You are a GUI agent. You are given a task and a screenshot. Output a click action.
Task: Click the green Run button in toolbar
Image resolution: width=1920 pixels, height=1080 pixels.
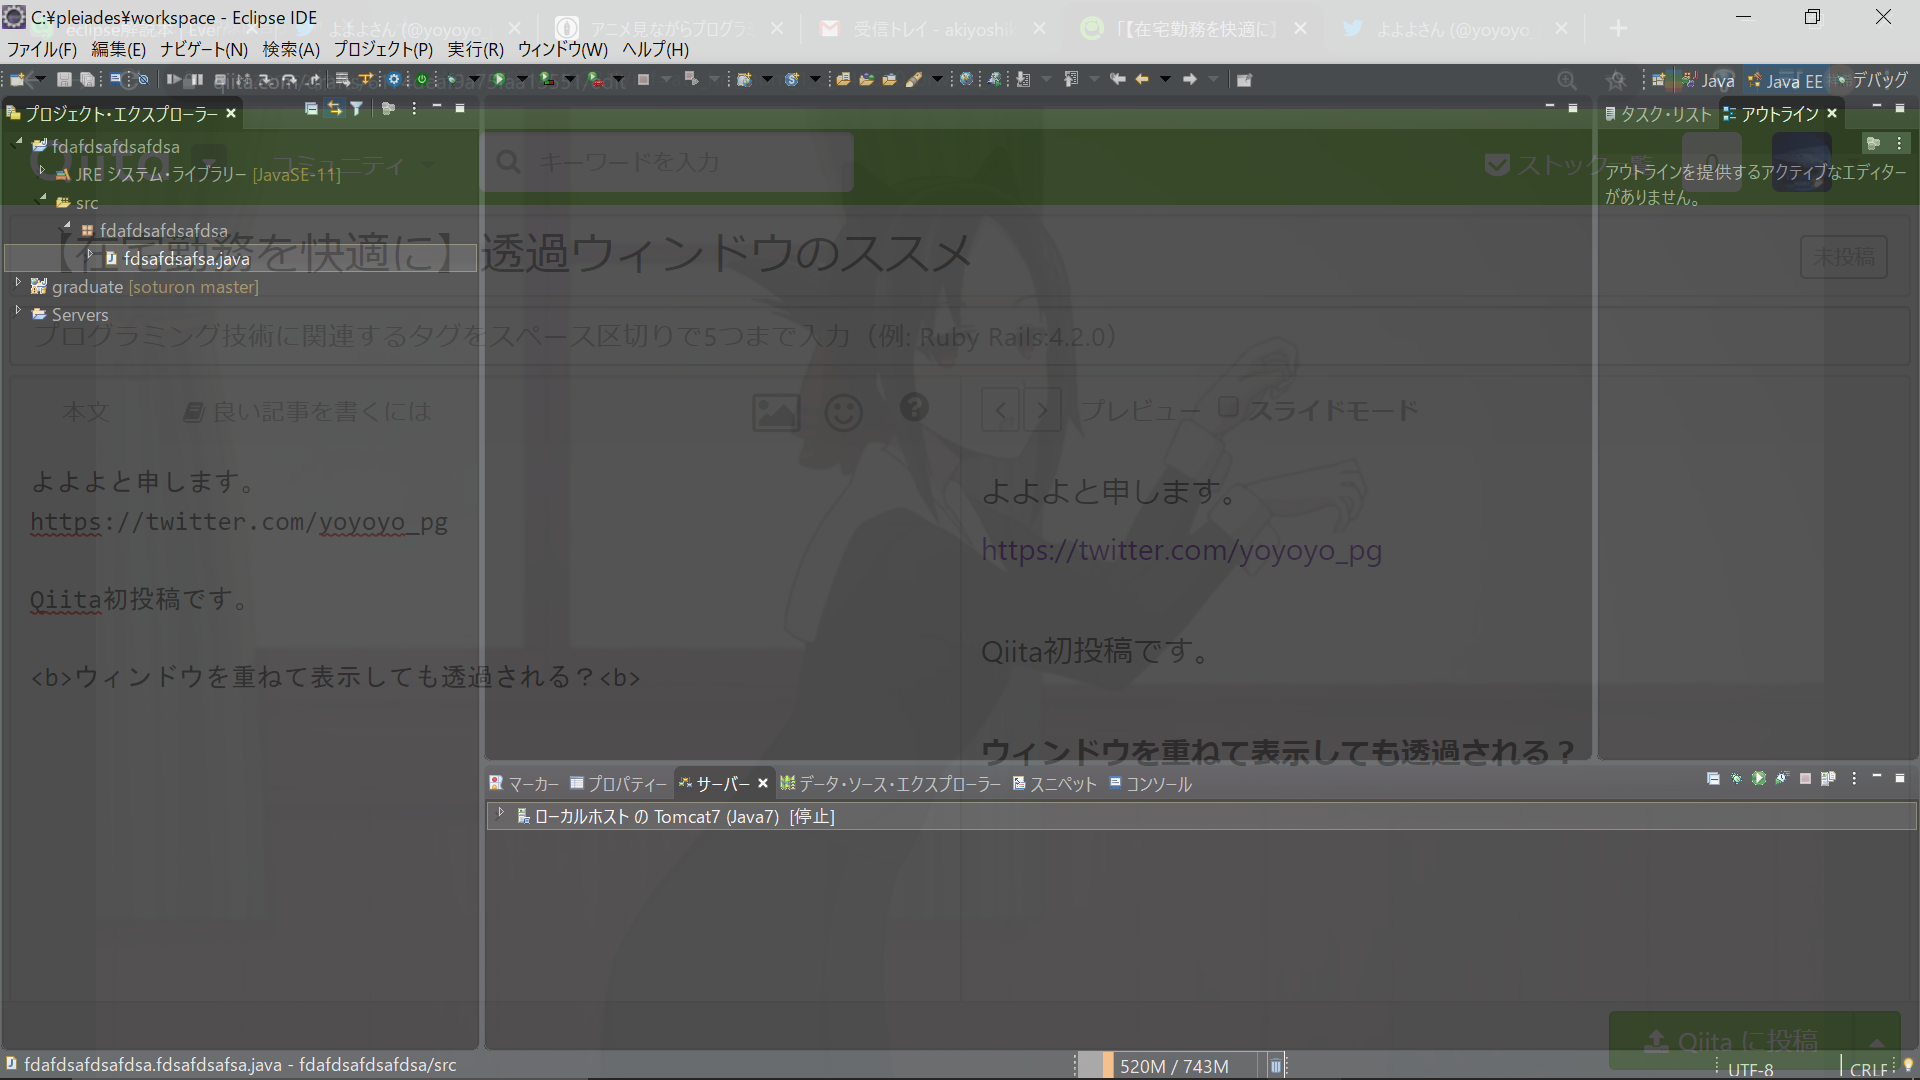point(498,79)
